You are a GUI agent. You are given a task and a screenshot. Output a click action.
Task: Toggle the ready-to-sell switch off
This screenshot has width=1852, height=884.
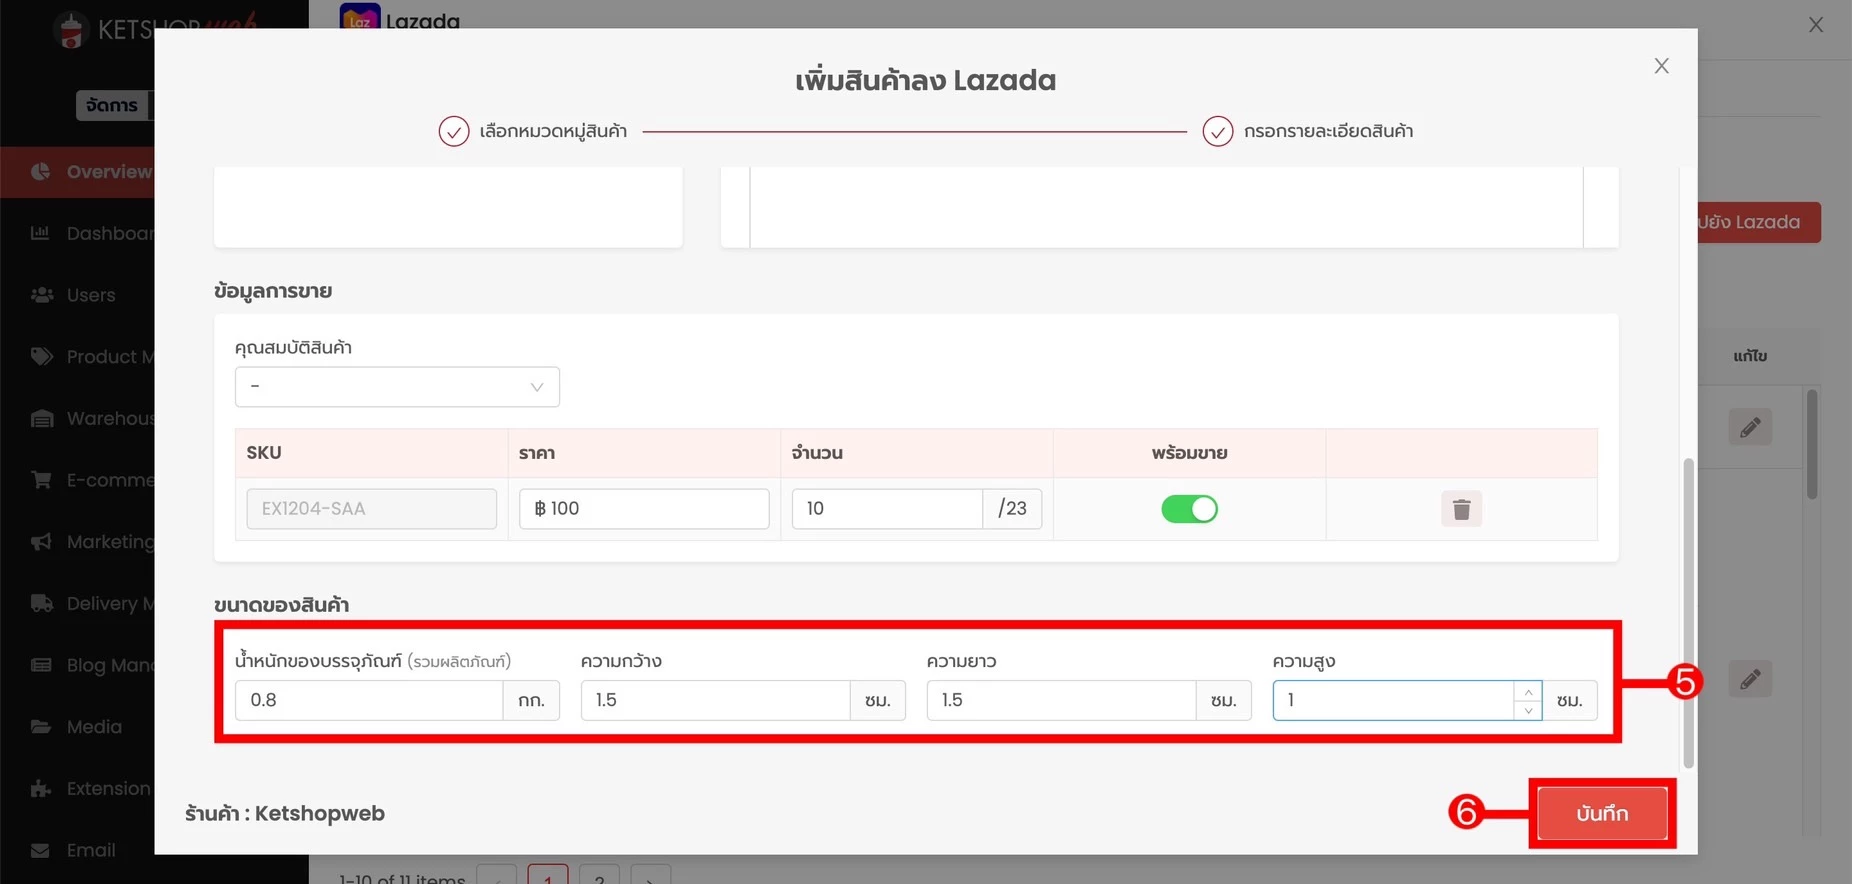1189,509
